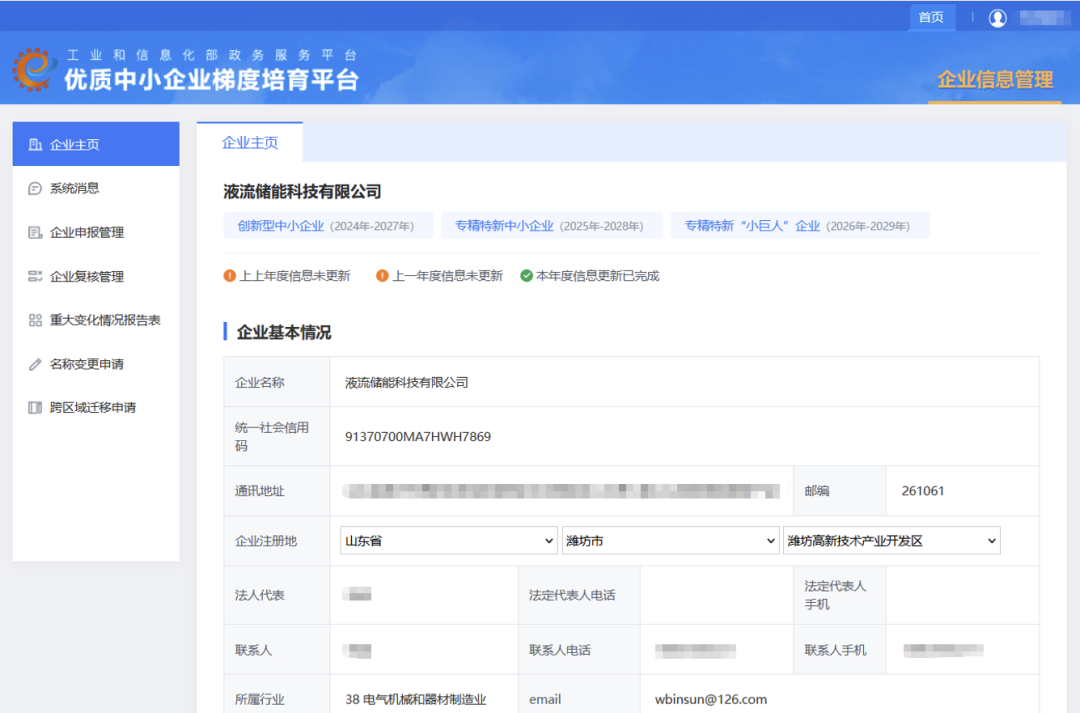Click the 专精特新"小巨人"企业 tag

[x=800, y=226]
